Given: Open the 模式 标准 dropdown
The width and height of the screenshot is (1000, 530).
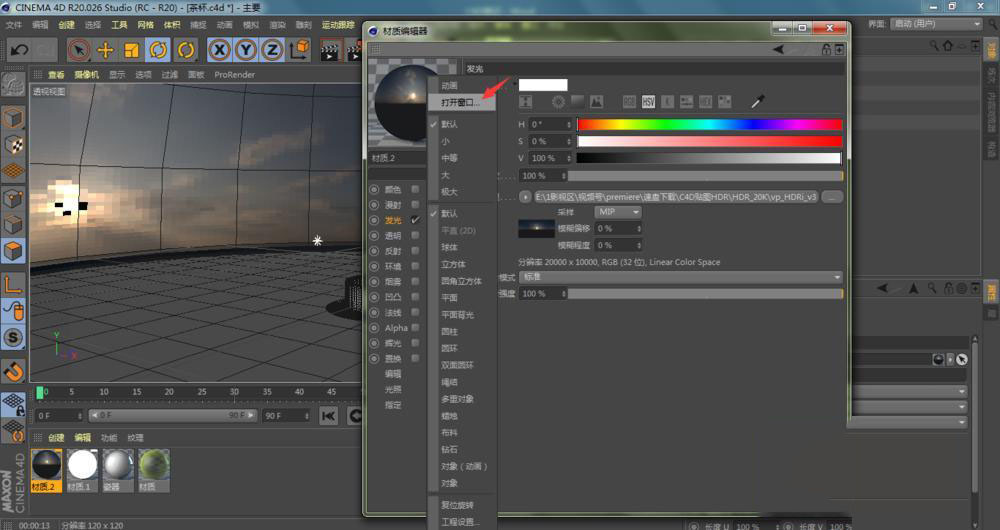Looking at the screenshot, I should click(680, 277).
